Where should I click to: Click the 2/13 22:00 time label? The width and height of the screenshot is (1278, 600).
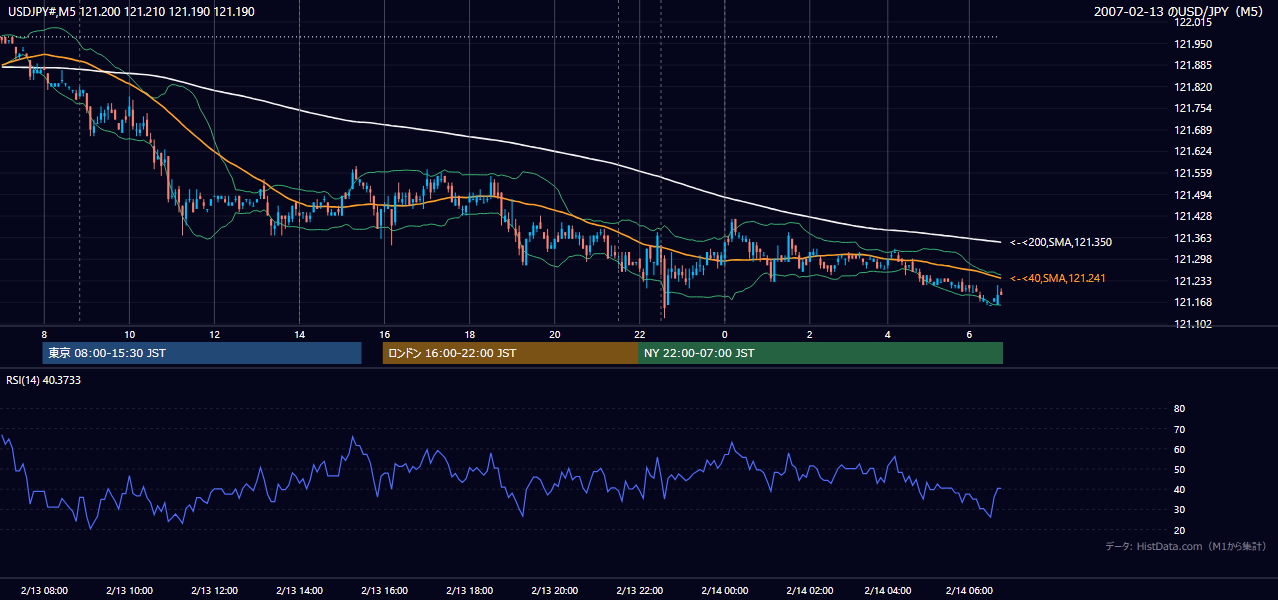tap(640, 591)
